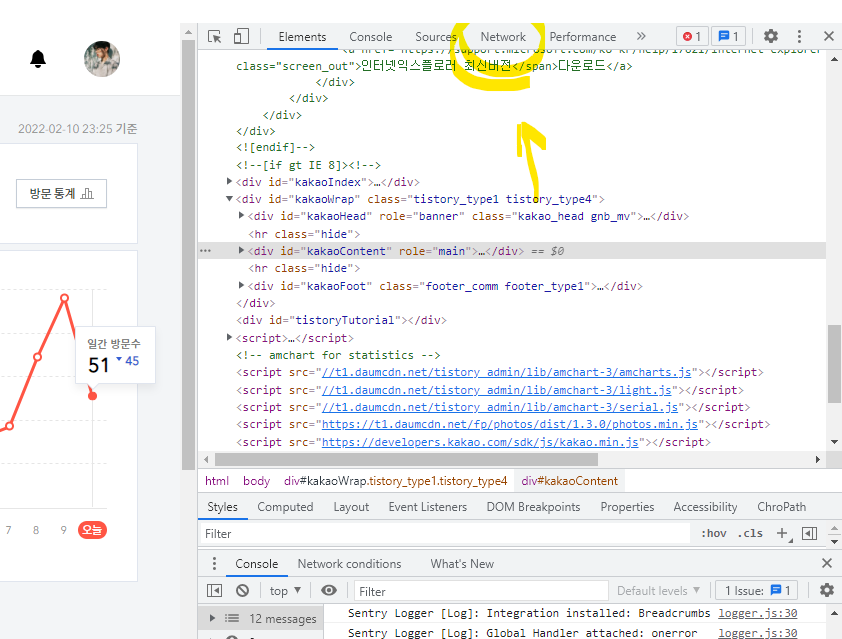Expand the div#kakaoFoot node
The width and height of the screenshot is (842, 639).
241,285
